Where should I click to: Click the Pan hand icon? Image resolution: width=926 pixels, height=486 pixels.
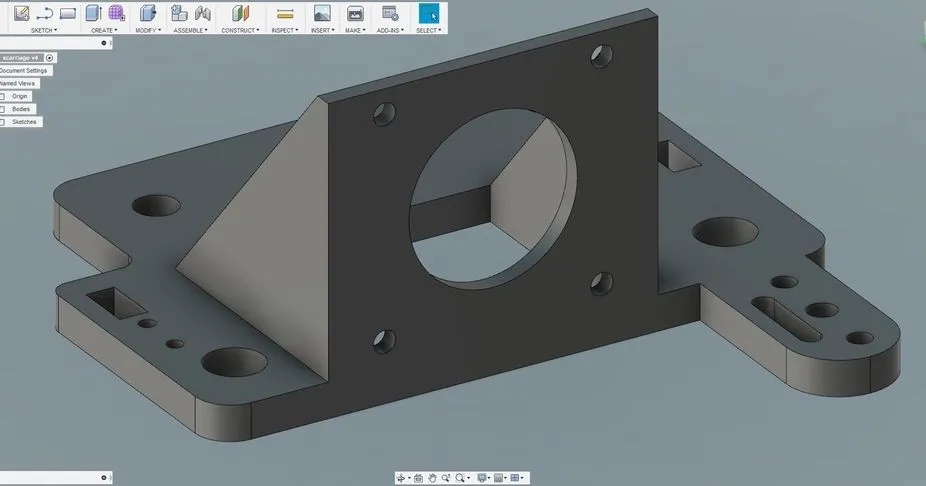(431, 478)
